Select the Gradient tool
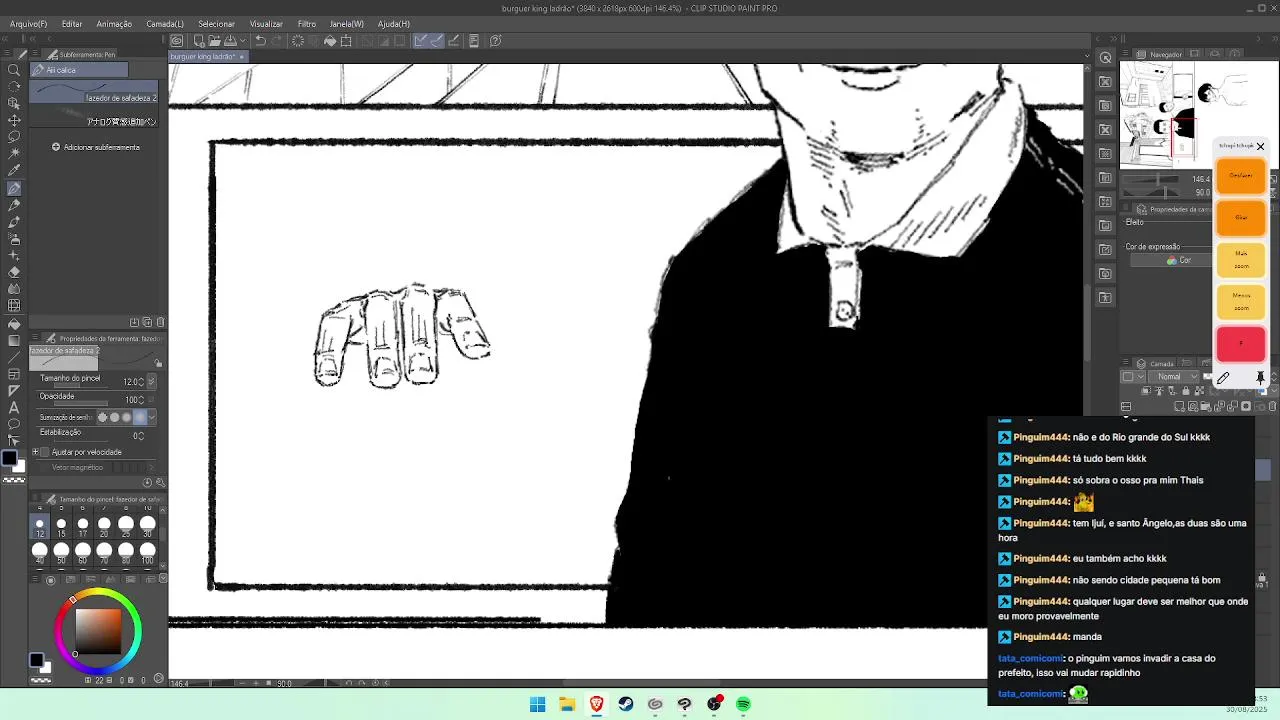 (14, 340)
